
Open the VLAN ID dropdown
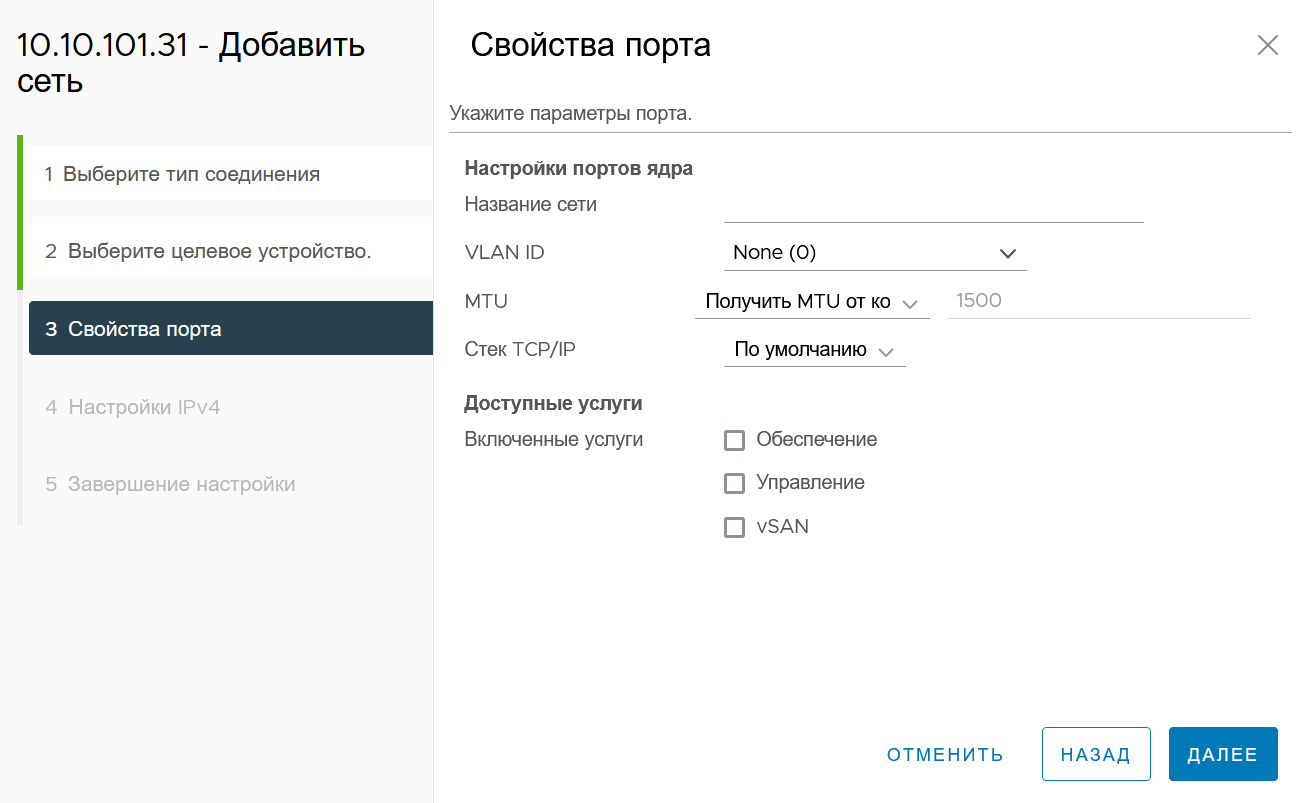[x=875, y=253]
